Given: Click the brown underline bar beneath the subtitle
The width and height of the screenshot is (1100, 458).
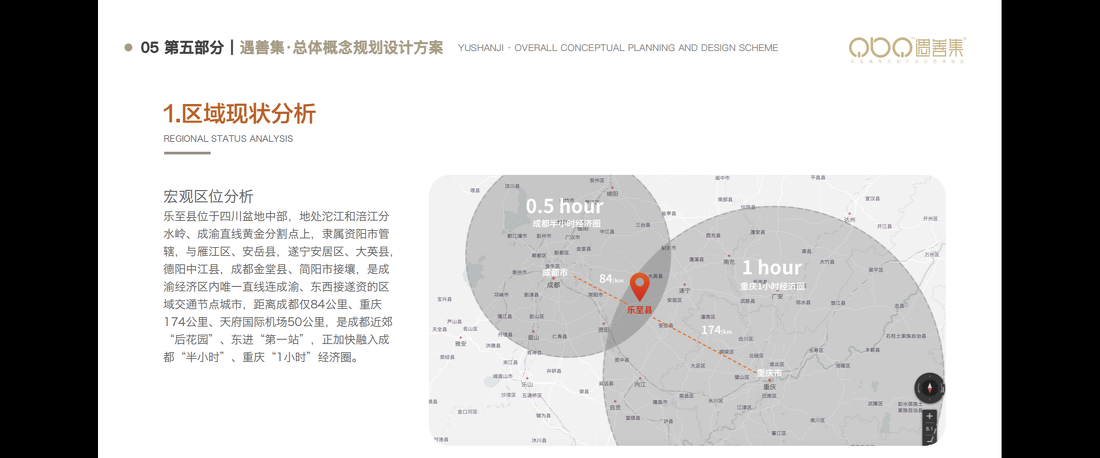Looking at the screenshot, I should (x=187, y=153).
